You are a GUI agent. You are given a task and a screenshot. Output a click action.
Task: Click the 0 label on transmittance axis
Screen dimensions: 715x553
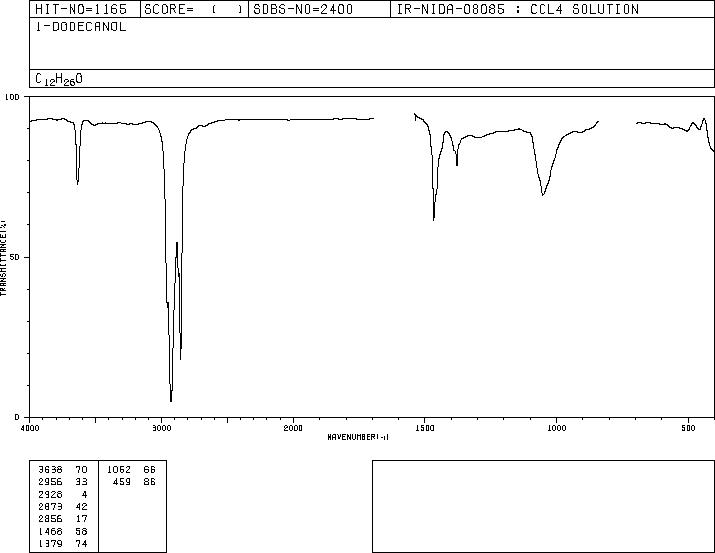[17, 417]
